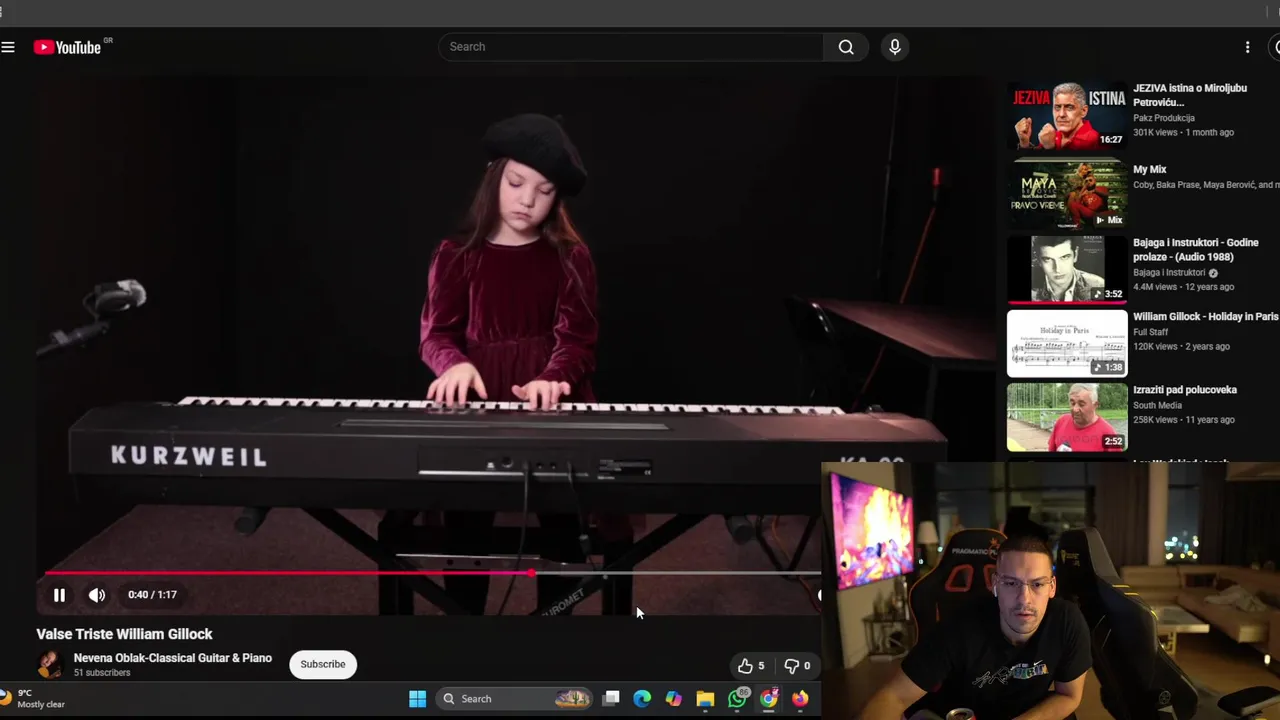Open Izraziti pad polucoveka thumbnail
The image size is (1280, 720).
(x=1067, y=417)
